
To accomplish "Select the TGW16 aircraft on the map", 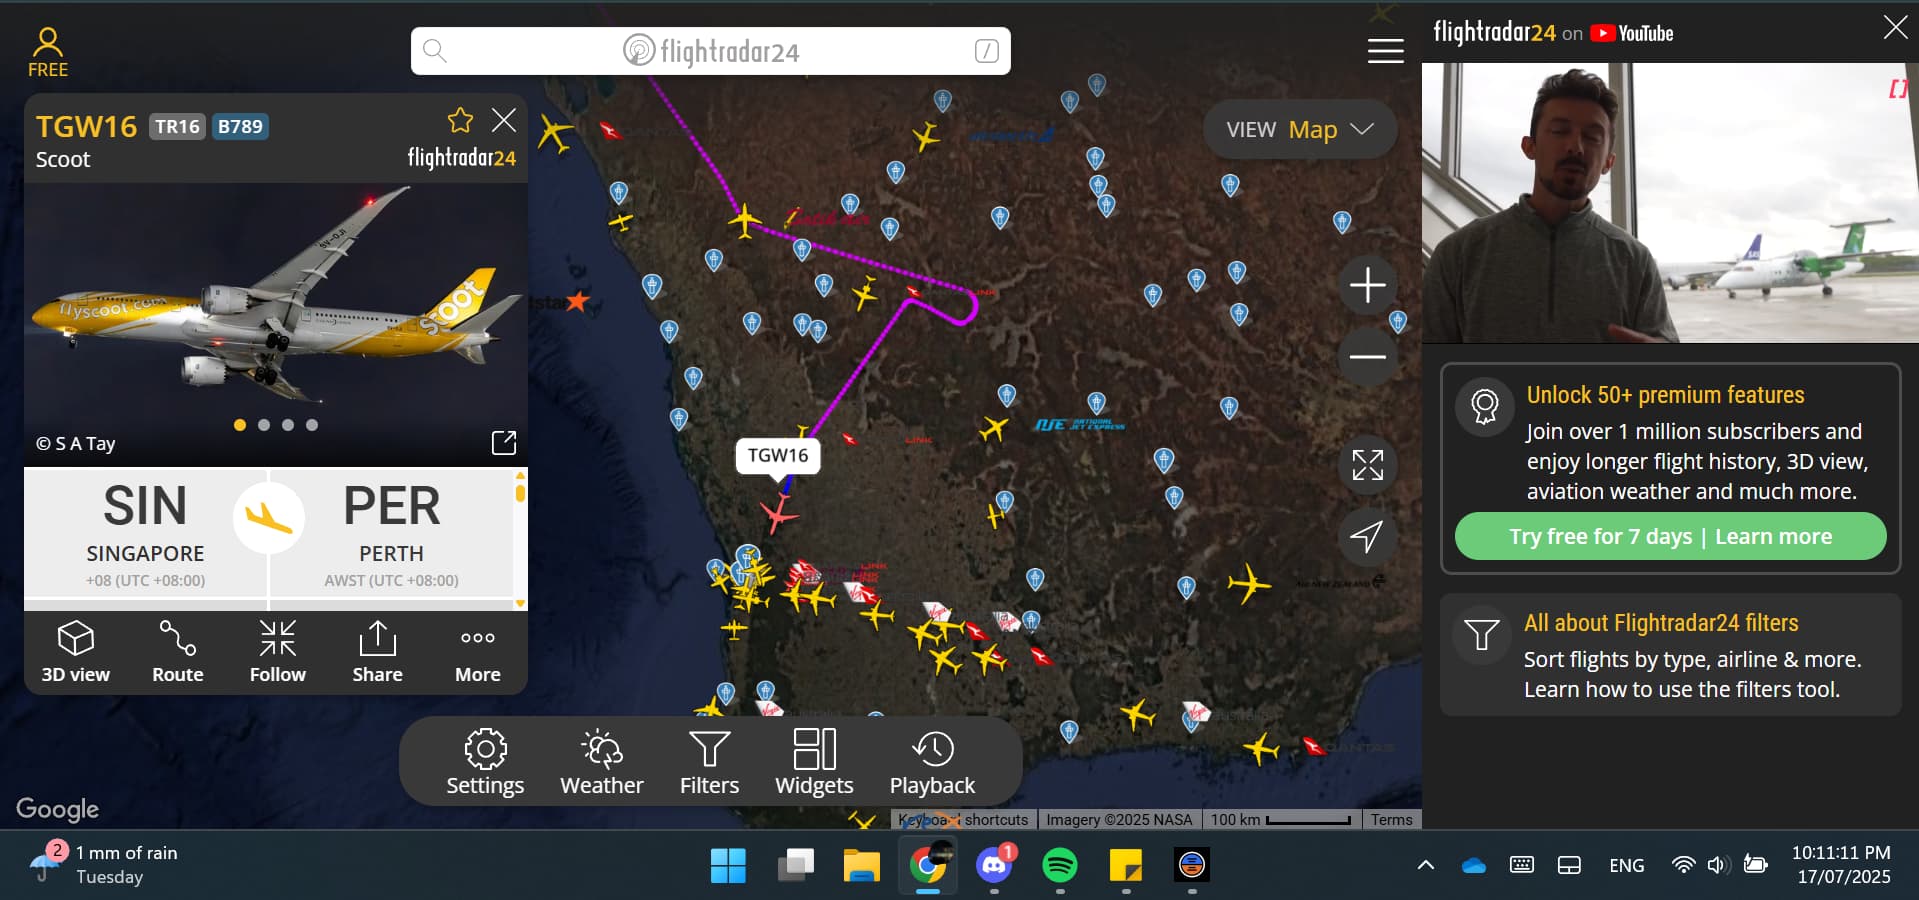I will click(779, 514).
